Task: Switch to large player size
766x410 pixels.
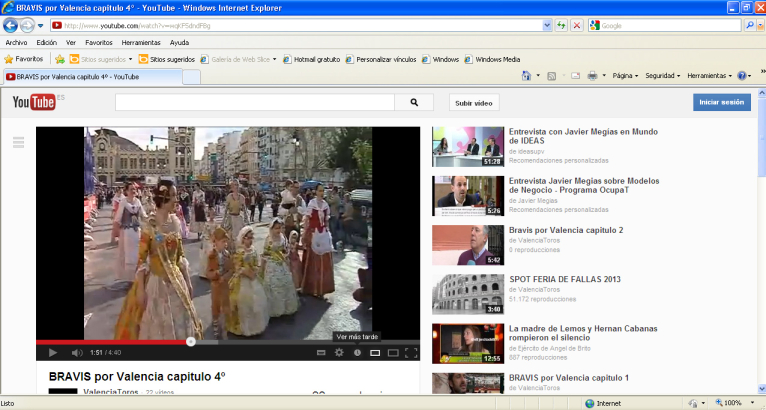Action: point(393,352)
